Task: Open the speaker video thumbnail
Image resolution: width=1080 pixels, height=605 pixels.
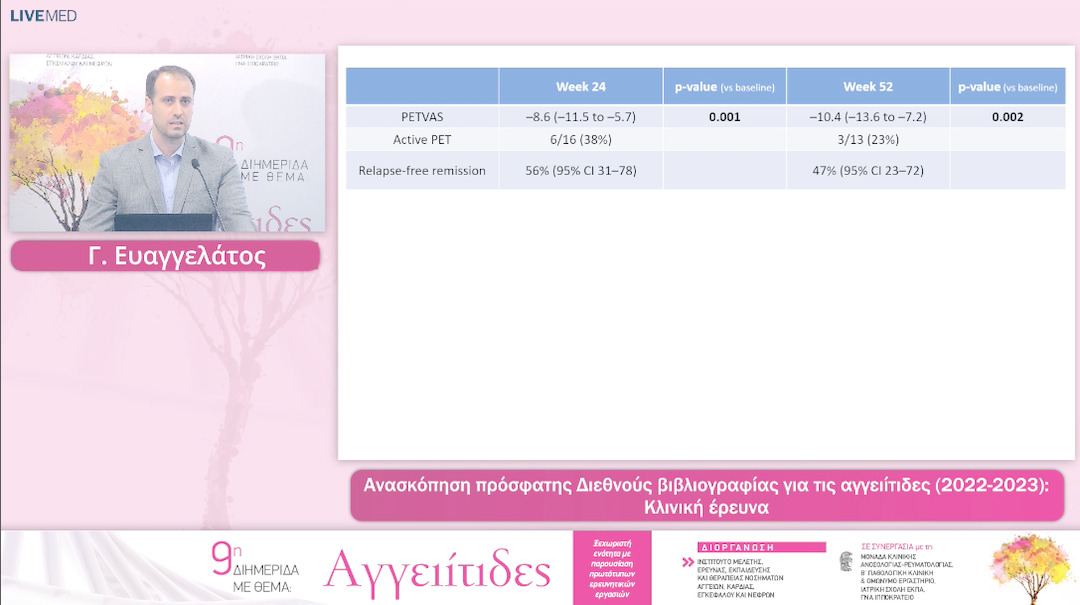Action: click(x=167, y=142)
